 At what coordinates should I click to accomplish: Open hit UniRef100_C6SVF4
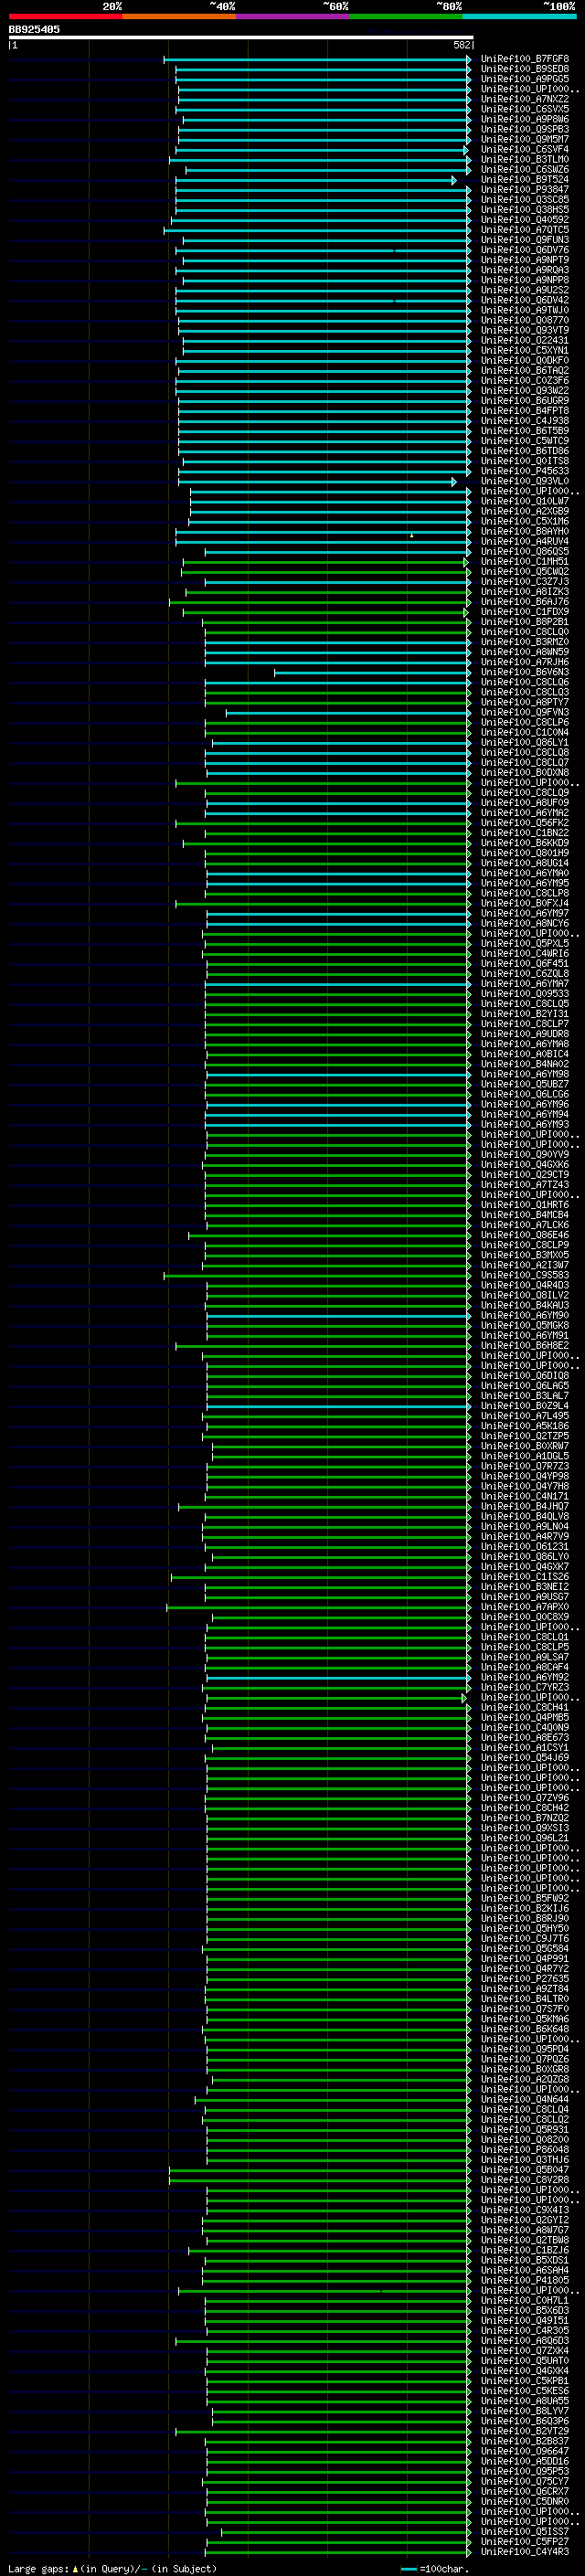click(x=524, y=150)
